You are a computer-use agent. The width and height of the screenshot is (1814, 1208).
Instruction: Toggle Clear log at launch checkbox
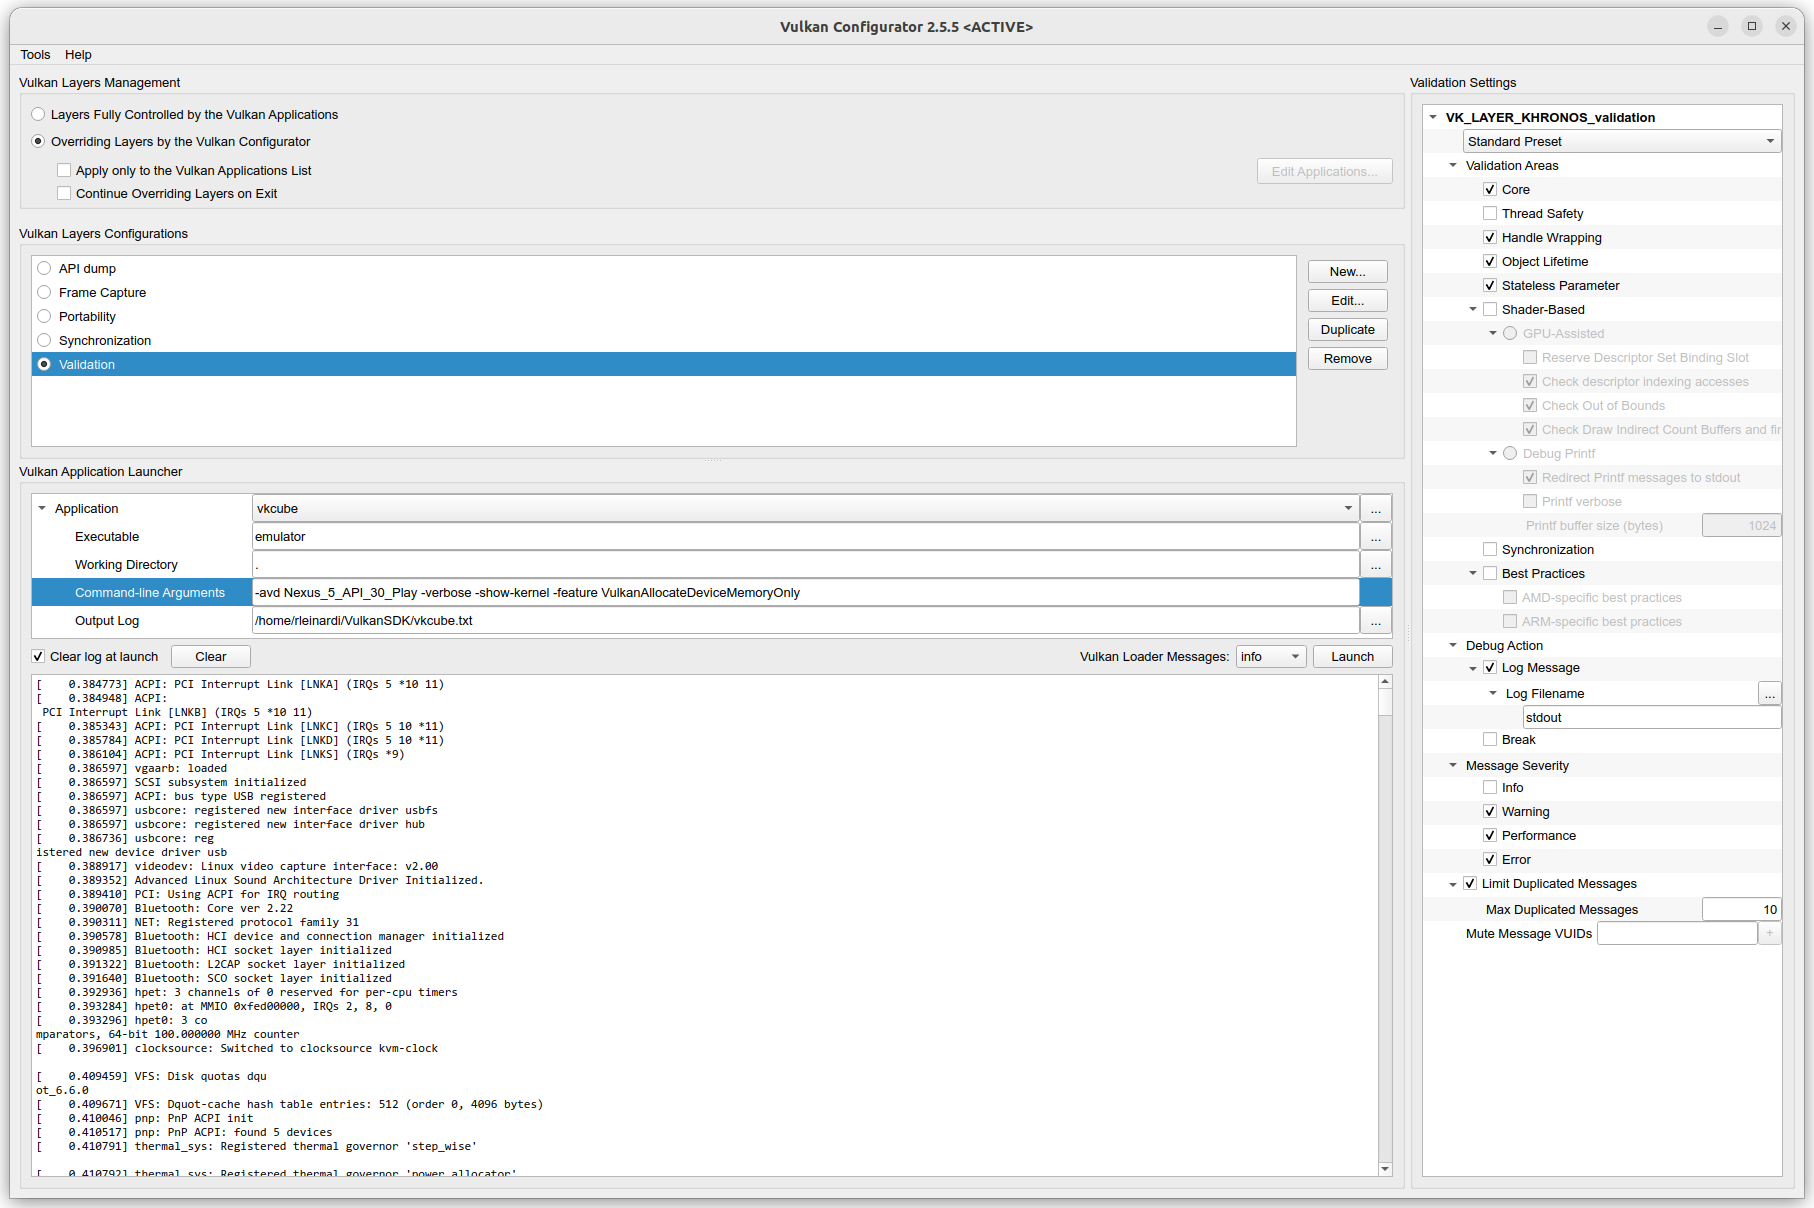coord(38,657)
